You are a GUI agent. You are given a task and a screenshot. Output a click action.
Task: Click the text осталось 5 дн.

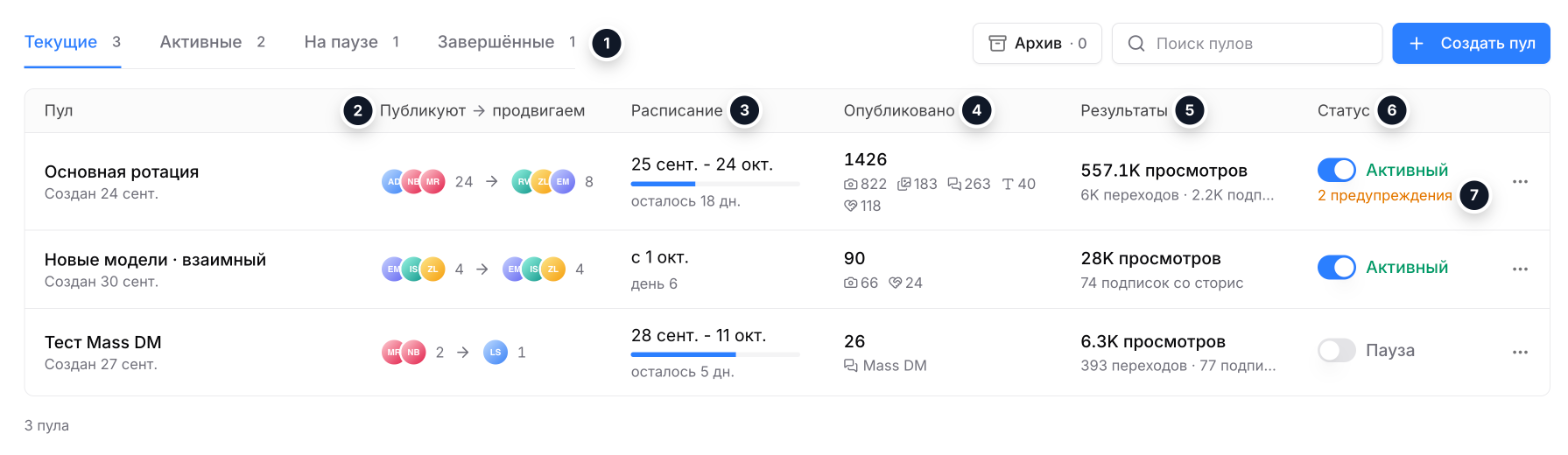682,372
